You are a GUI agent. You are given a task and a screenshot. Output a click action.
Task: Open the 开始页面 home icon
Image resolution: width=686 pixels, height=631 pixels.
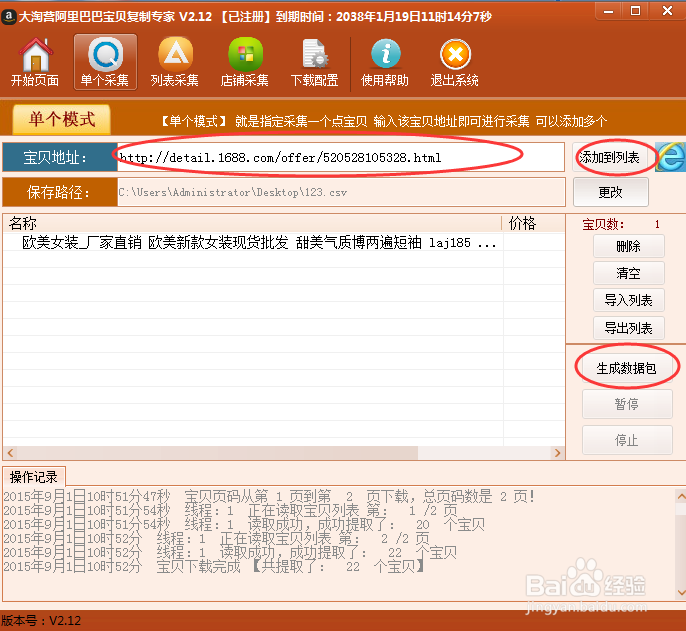point(35,62)
